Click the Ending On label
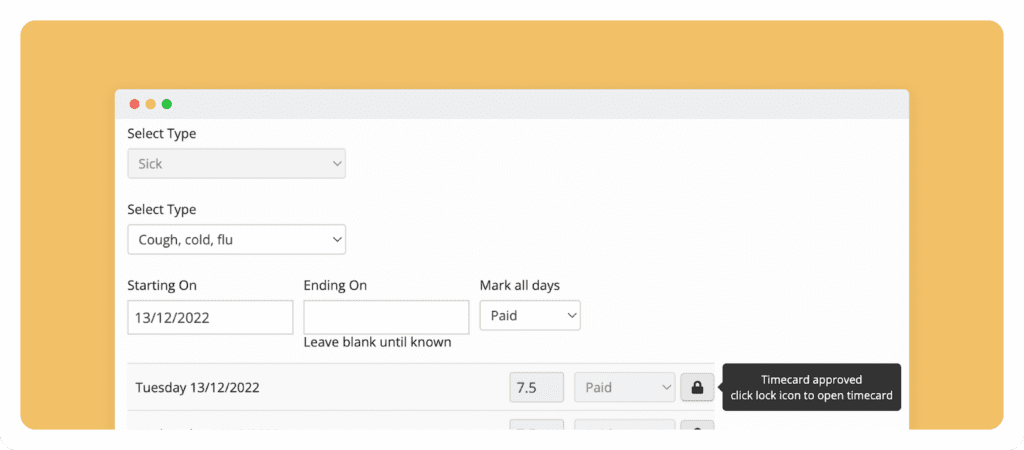This screenshot has width=1024, height=450. coord(335,285)
